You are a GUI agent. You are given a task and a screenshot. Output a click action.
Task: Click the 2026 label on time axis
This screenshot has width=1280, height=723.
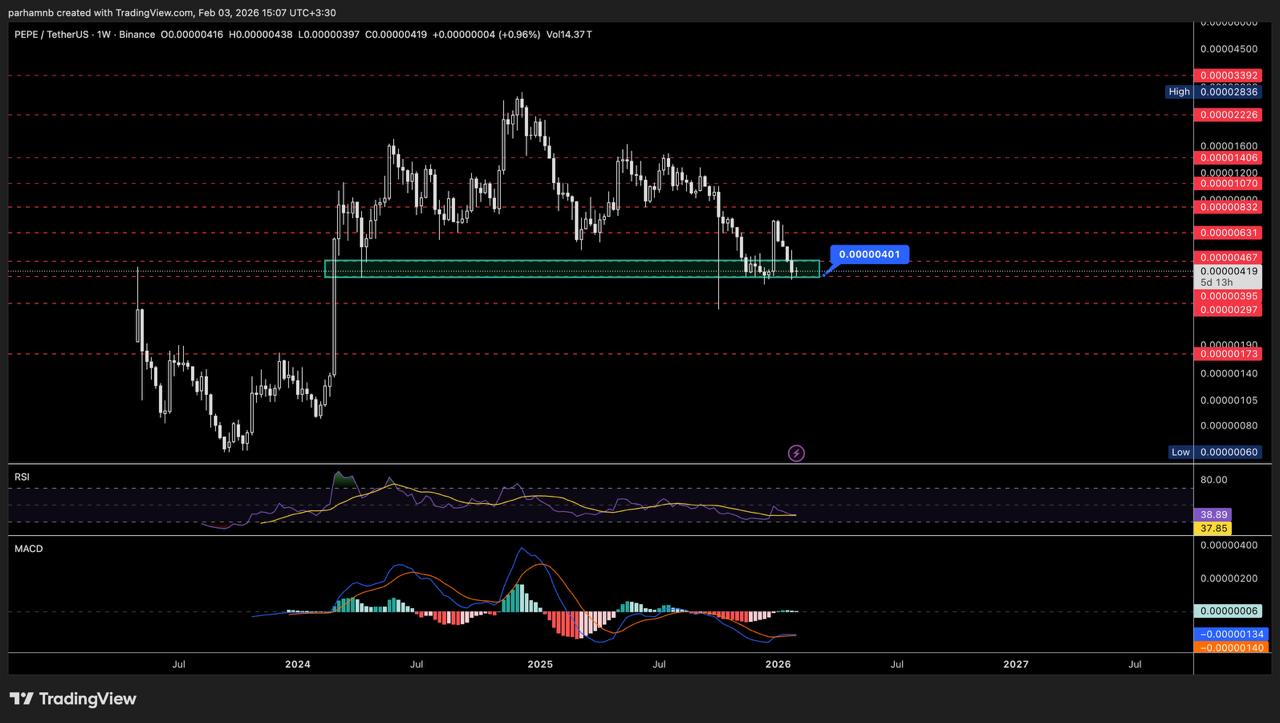[778, 663]
